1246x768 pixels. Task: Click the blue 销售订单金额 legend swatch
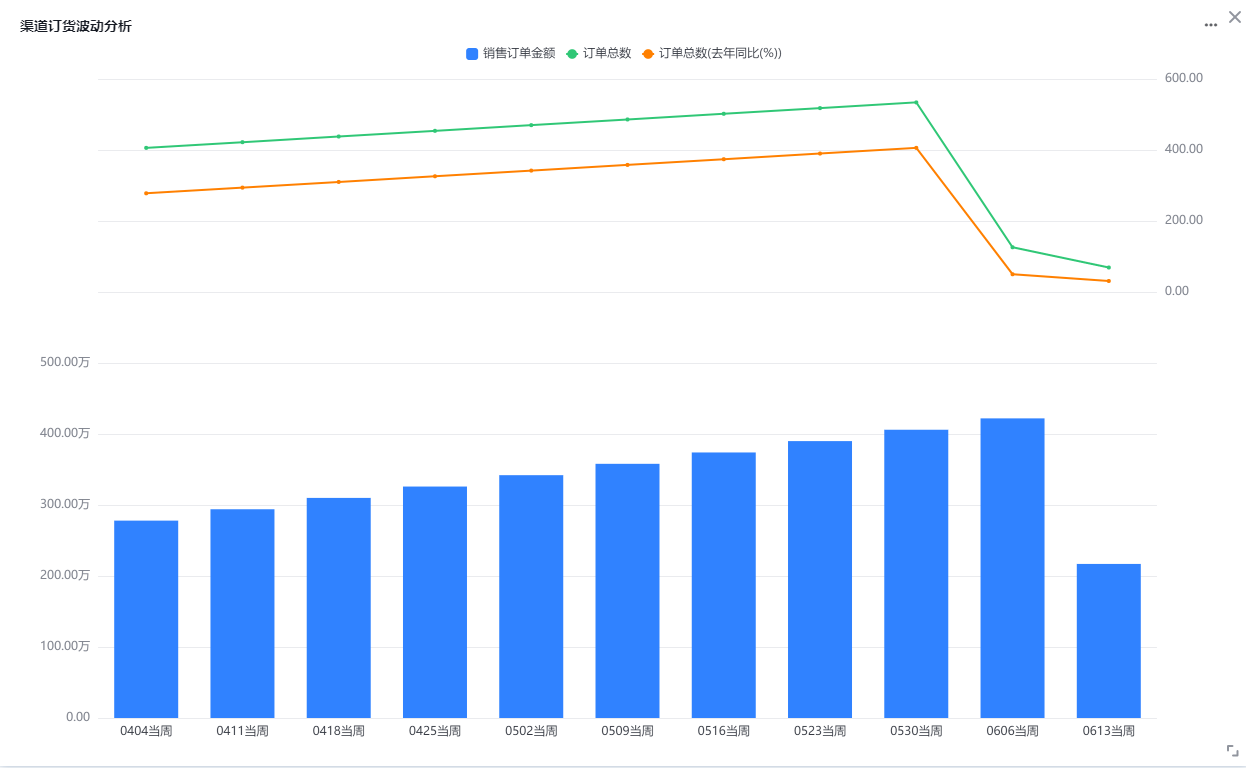tap(472, 54)
